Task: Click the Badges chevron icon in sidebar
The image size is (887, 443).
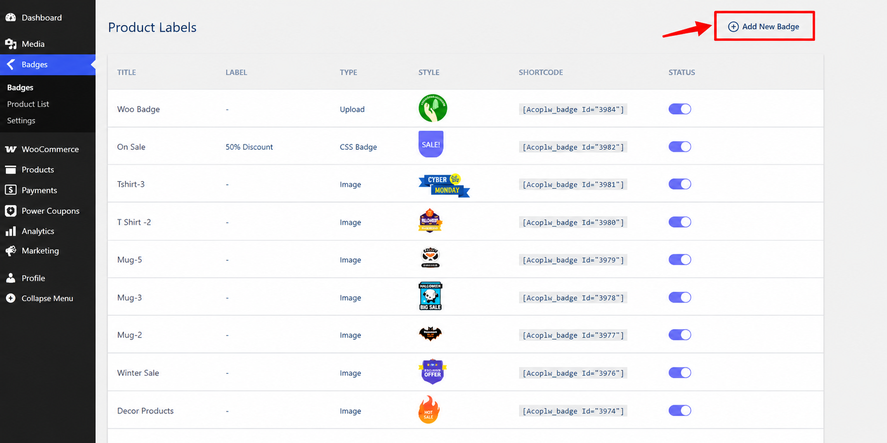Action: 10,64
